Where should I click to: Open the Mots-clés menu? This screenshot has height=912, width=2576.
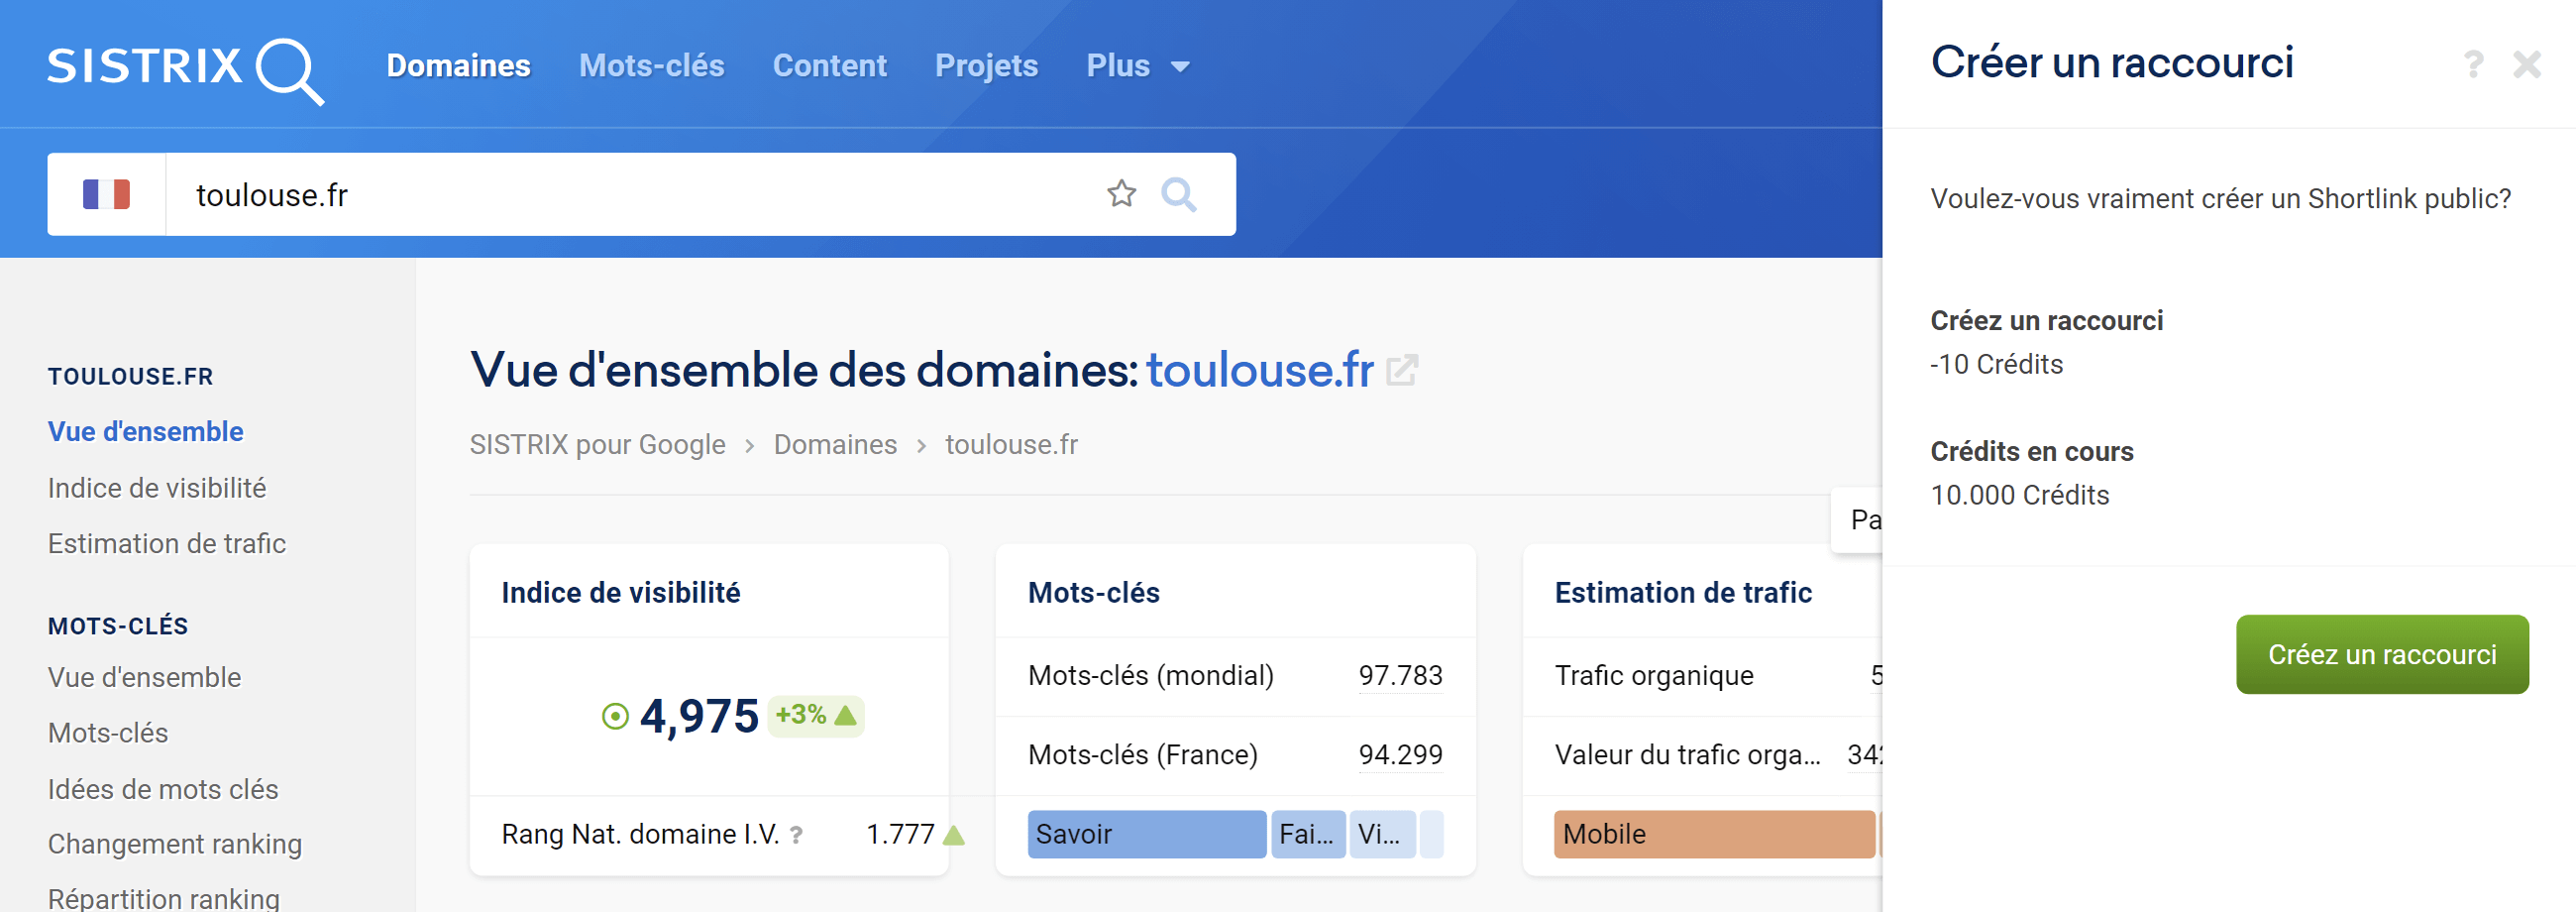[x=651, y=66]
